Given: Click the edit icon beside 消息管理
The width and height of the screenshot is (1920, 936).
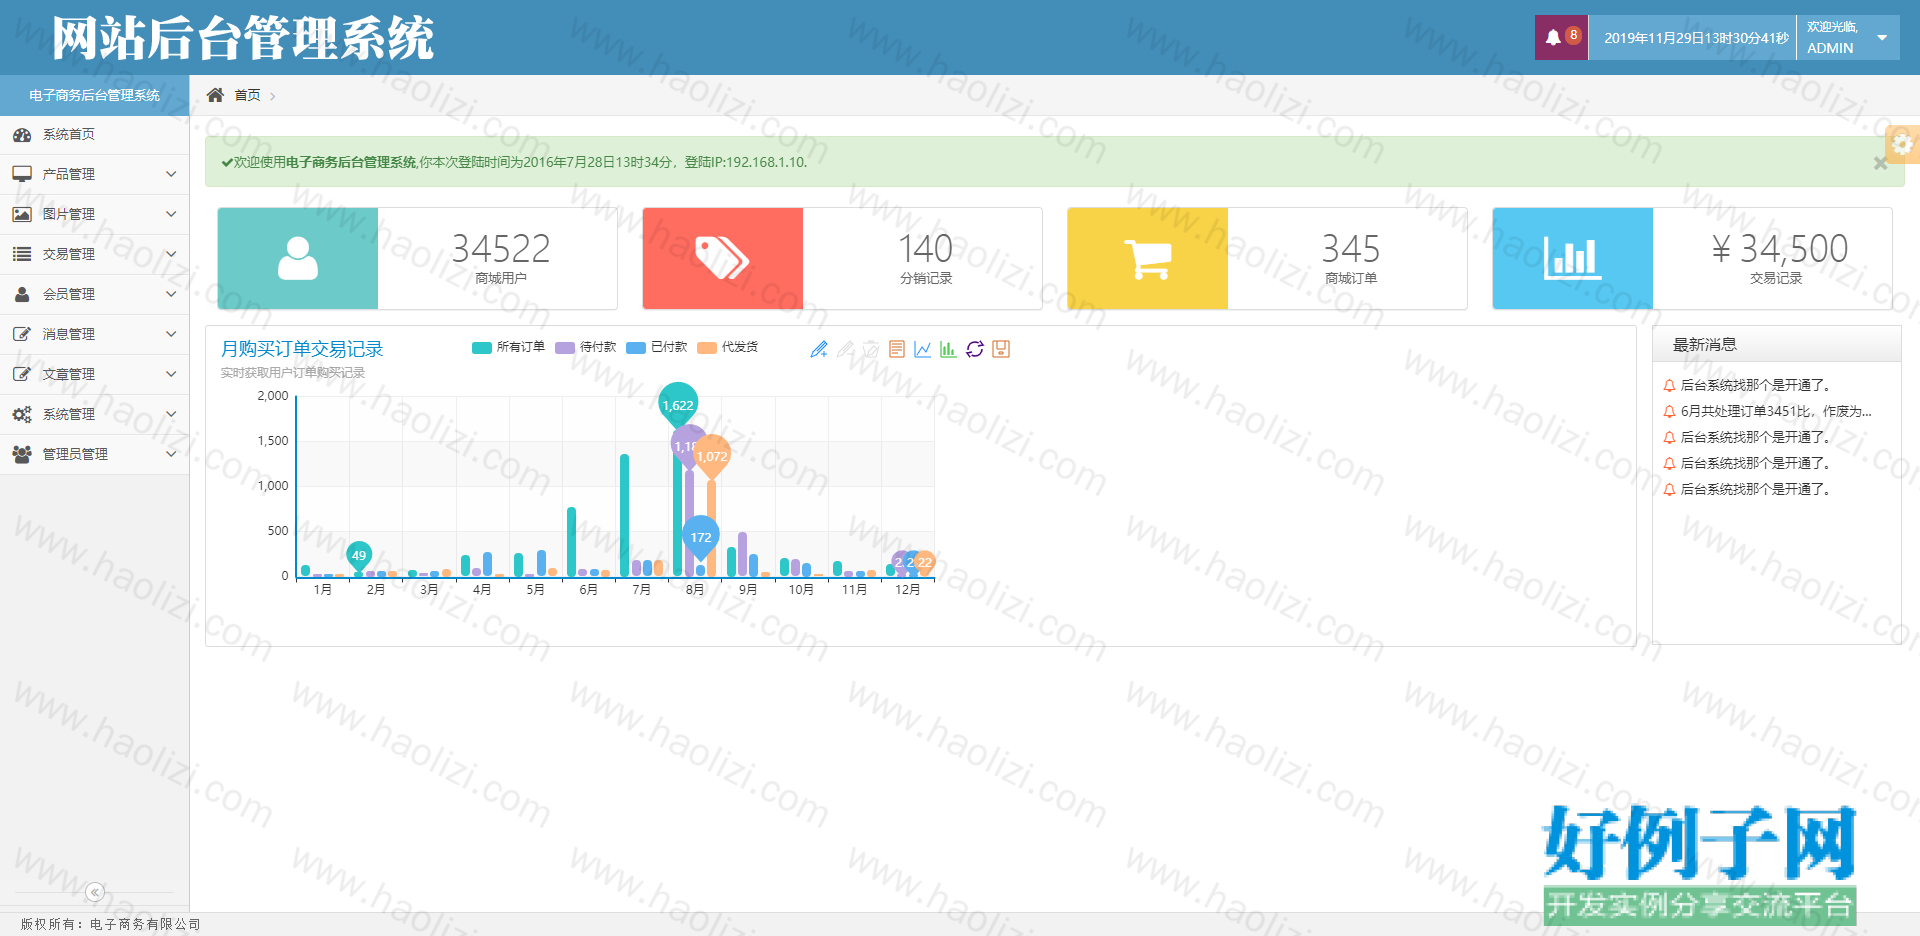Looking at the screenshot, I should click(x=22, y=334).
